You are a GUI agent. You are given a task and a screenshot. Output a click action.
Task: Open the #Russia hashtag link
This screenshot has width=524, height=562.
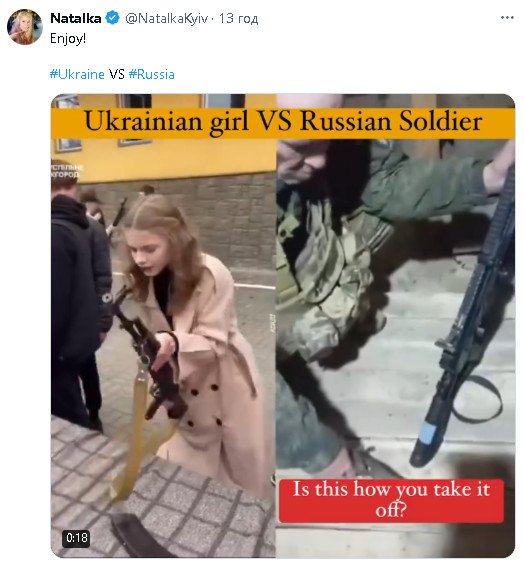(x=152, y=74)
